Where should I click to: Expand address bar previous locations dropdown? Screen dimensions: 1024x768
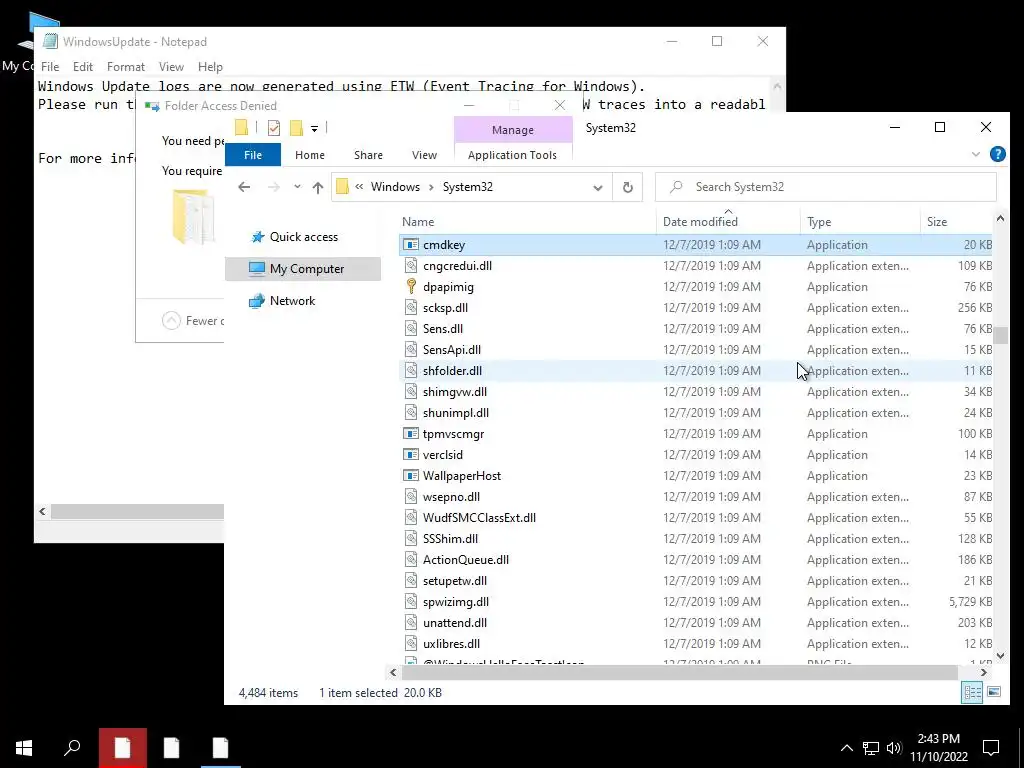click(x=598, y=187)
